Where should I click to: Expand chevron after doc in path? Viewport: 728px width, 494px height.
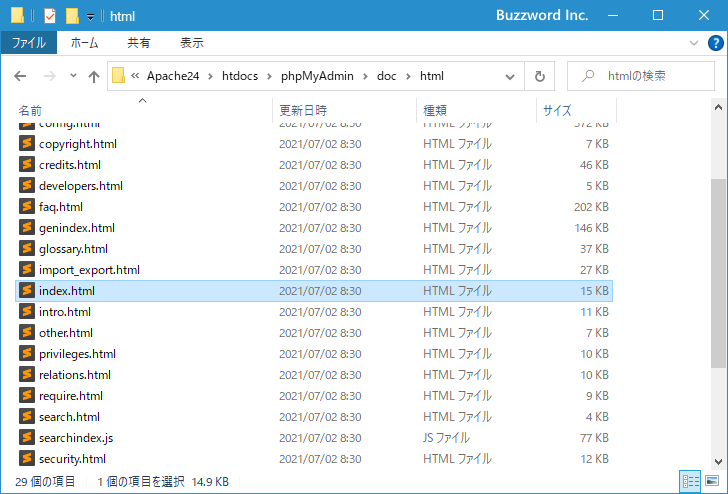point(408,77)
